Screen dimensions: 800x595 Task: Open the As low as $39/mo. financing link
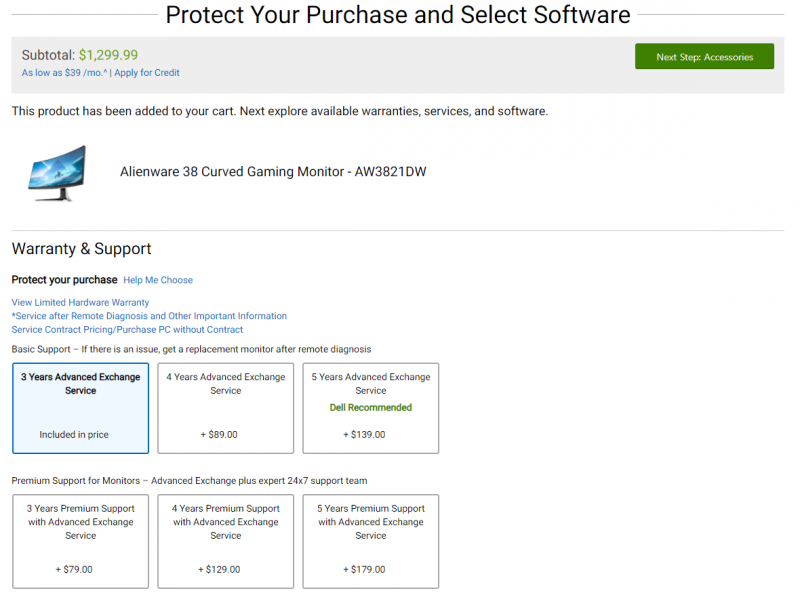tap(64, 72)
